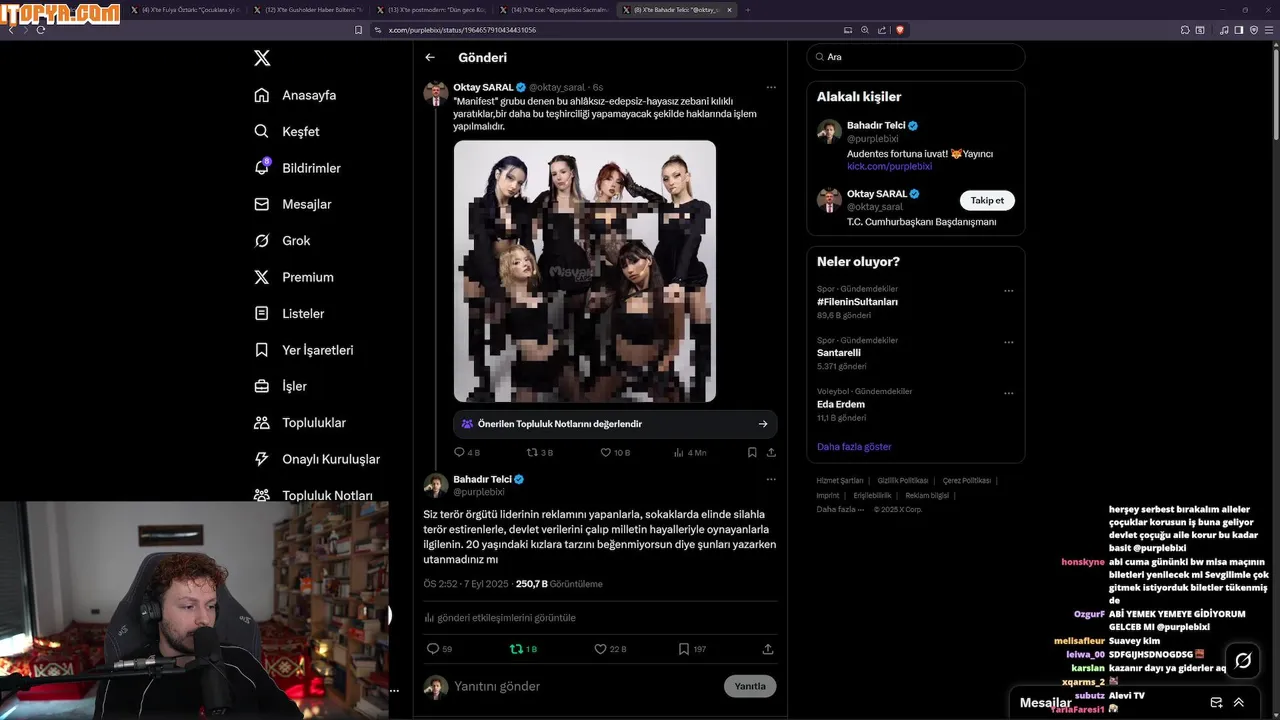Switch to X'te Ece browser tab

click(553, 10)
